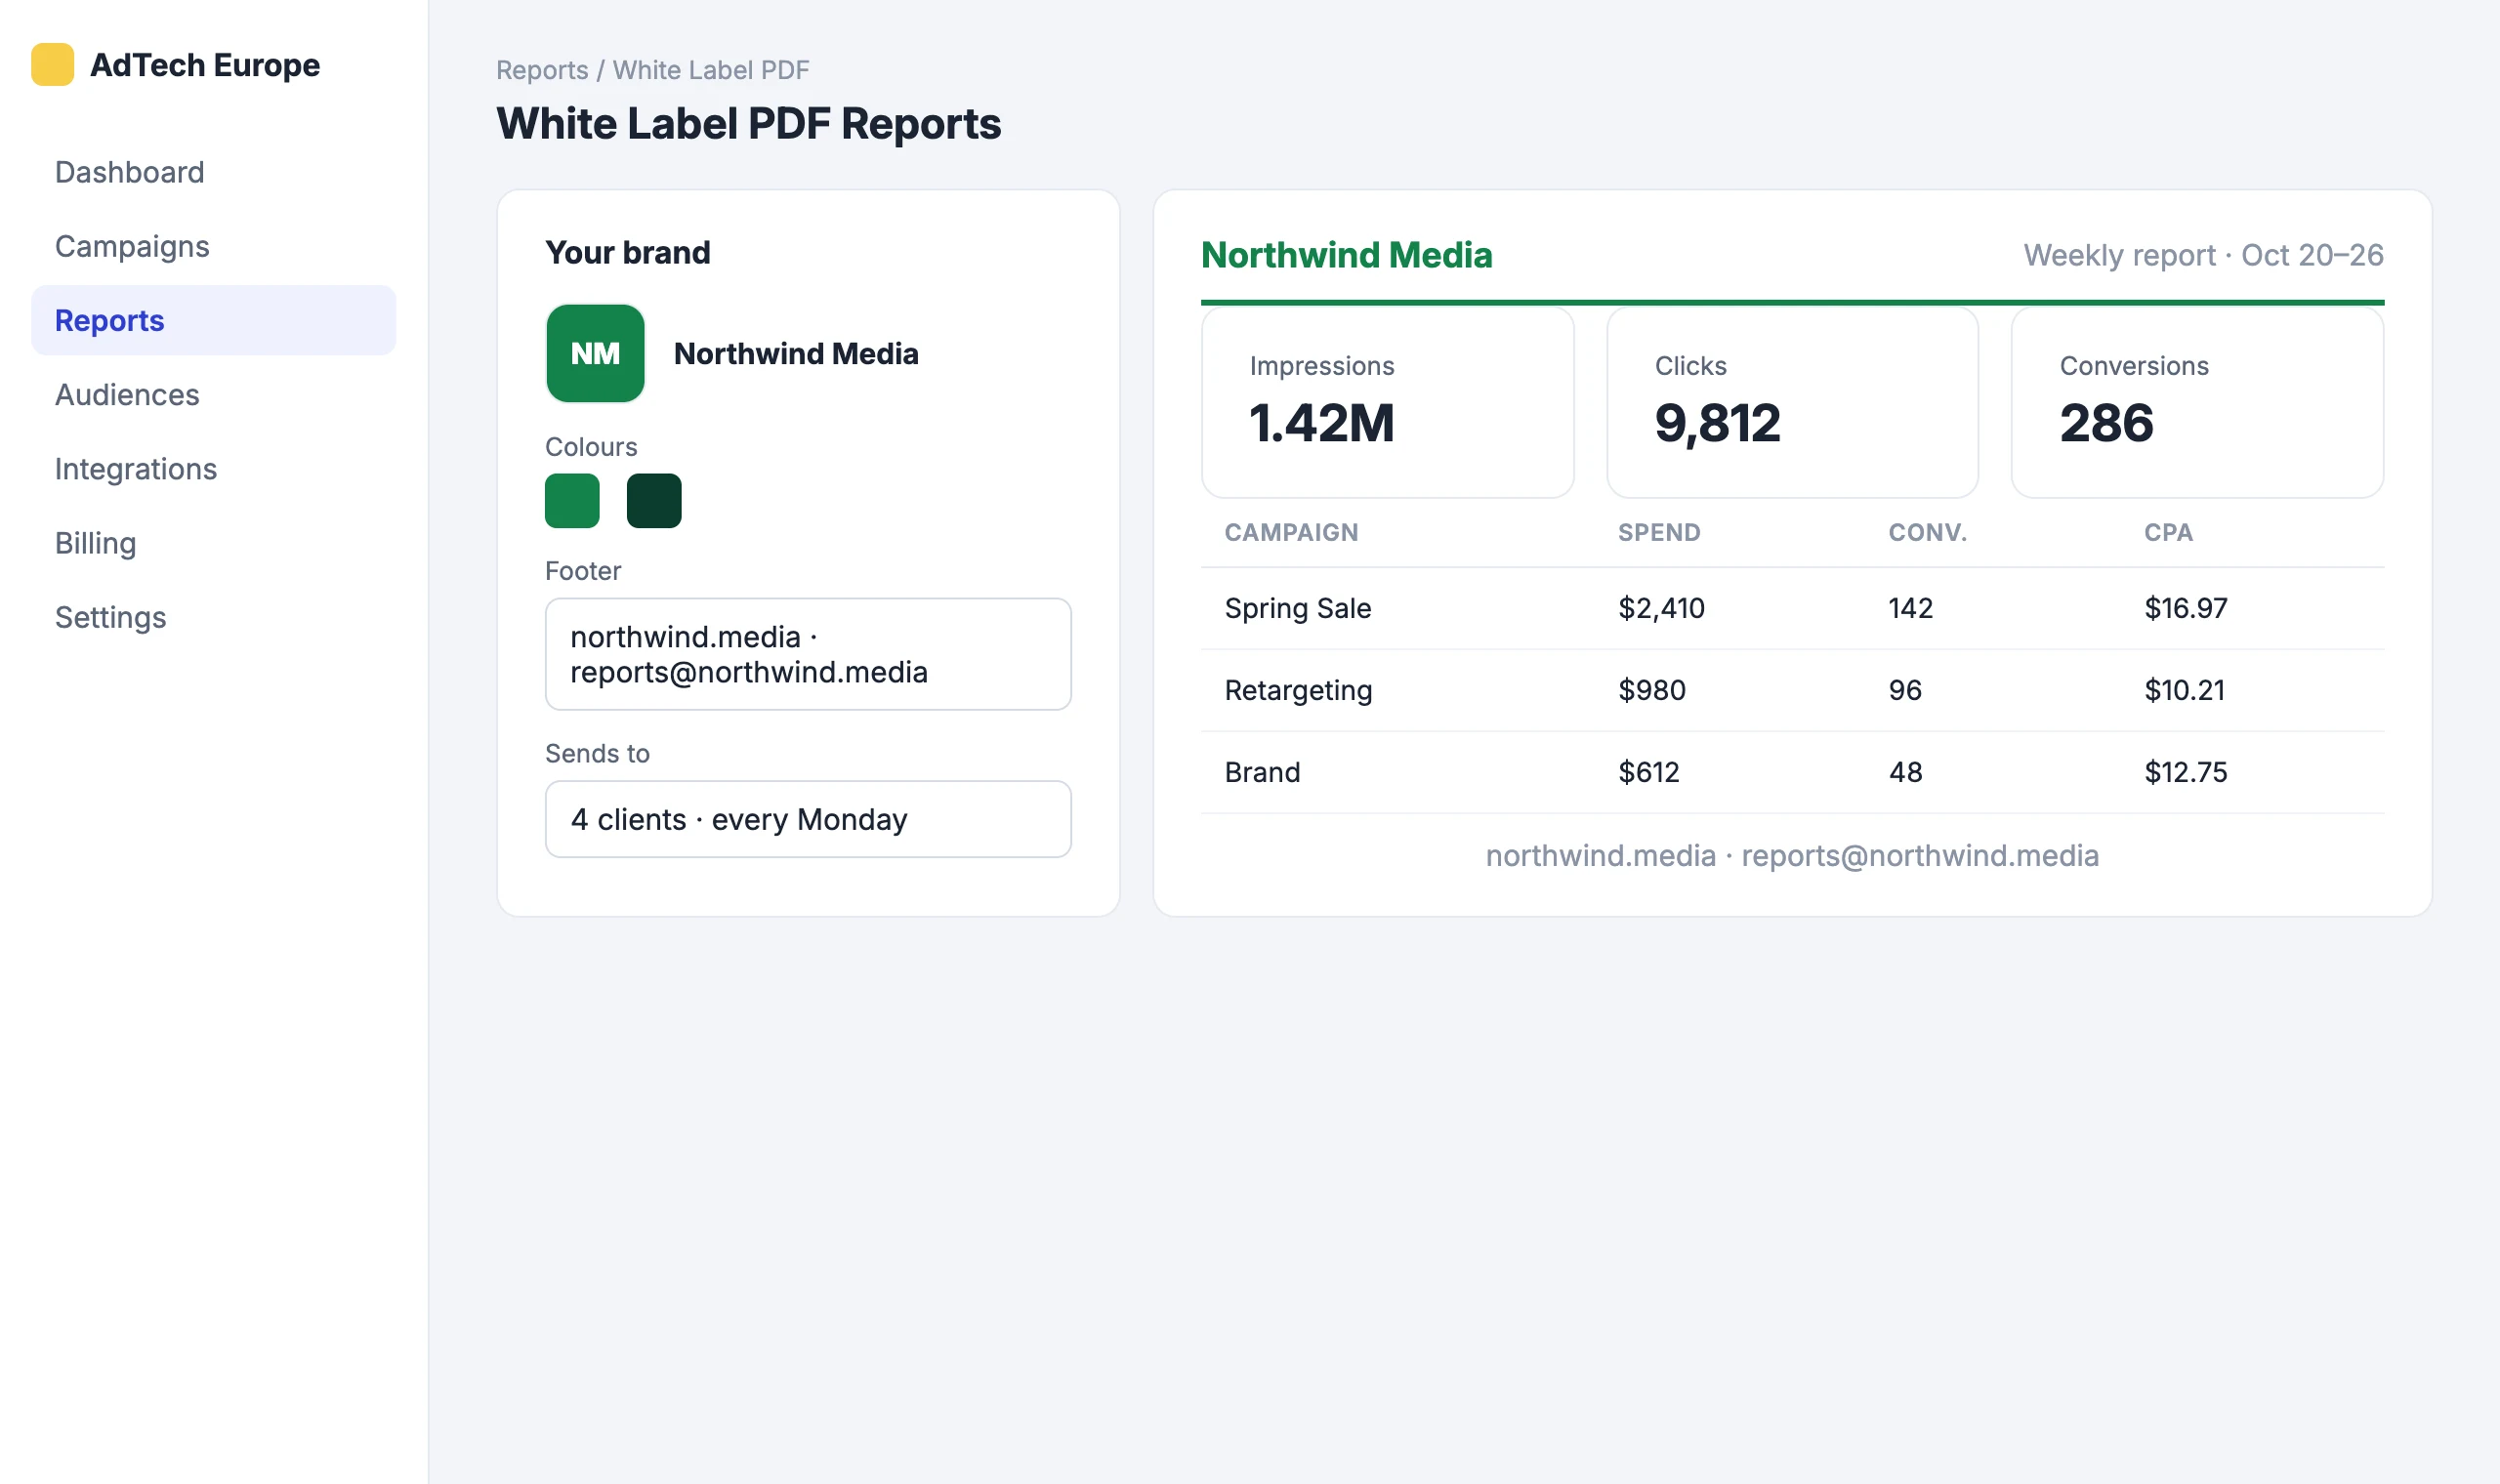Click the 142 conversions value
This screenshot has height=1484, width=2500.
click(x=1910, y=608)
